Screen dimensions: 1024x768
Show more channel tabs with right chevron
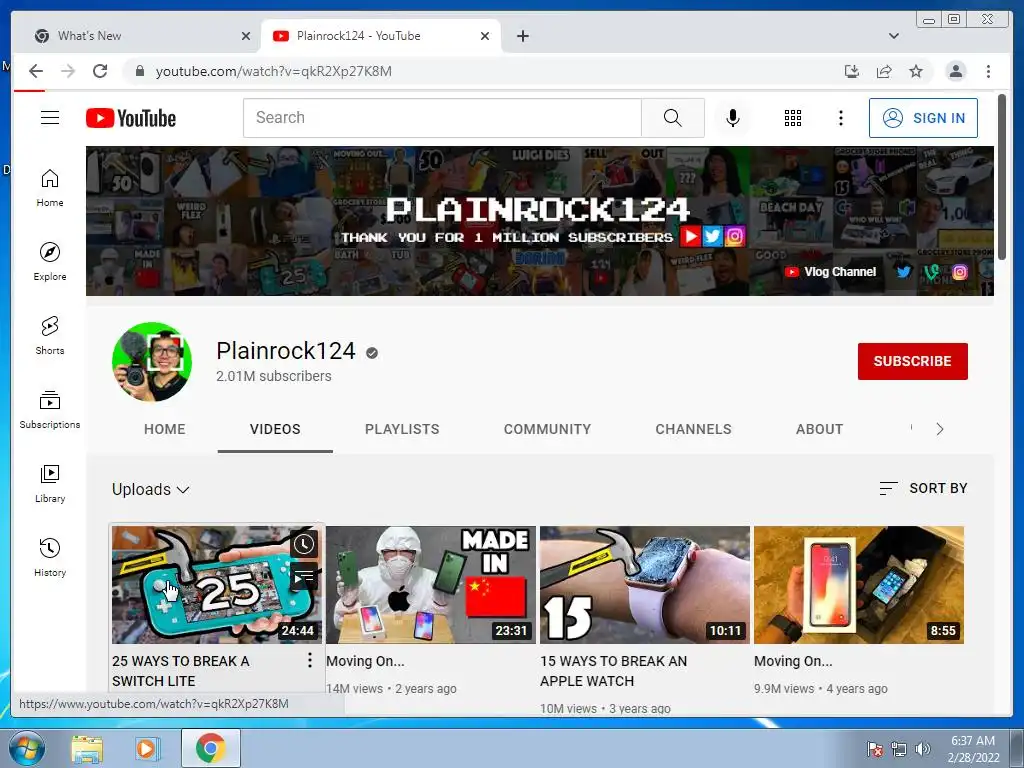[x=939, y=429]
